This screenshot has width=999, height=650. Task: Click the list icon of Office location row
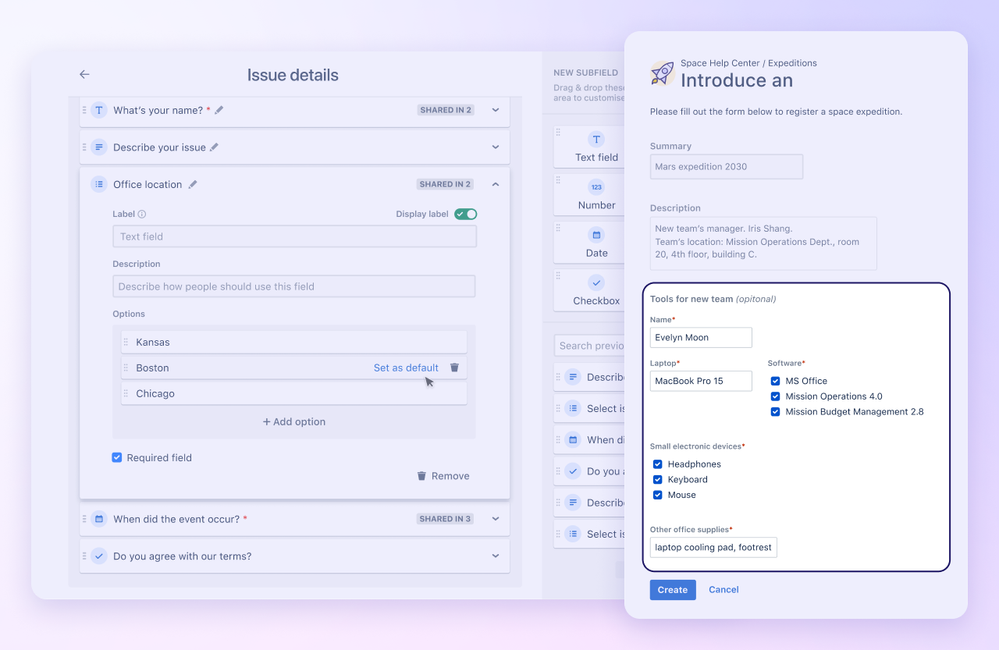[x=99, y=184]
